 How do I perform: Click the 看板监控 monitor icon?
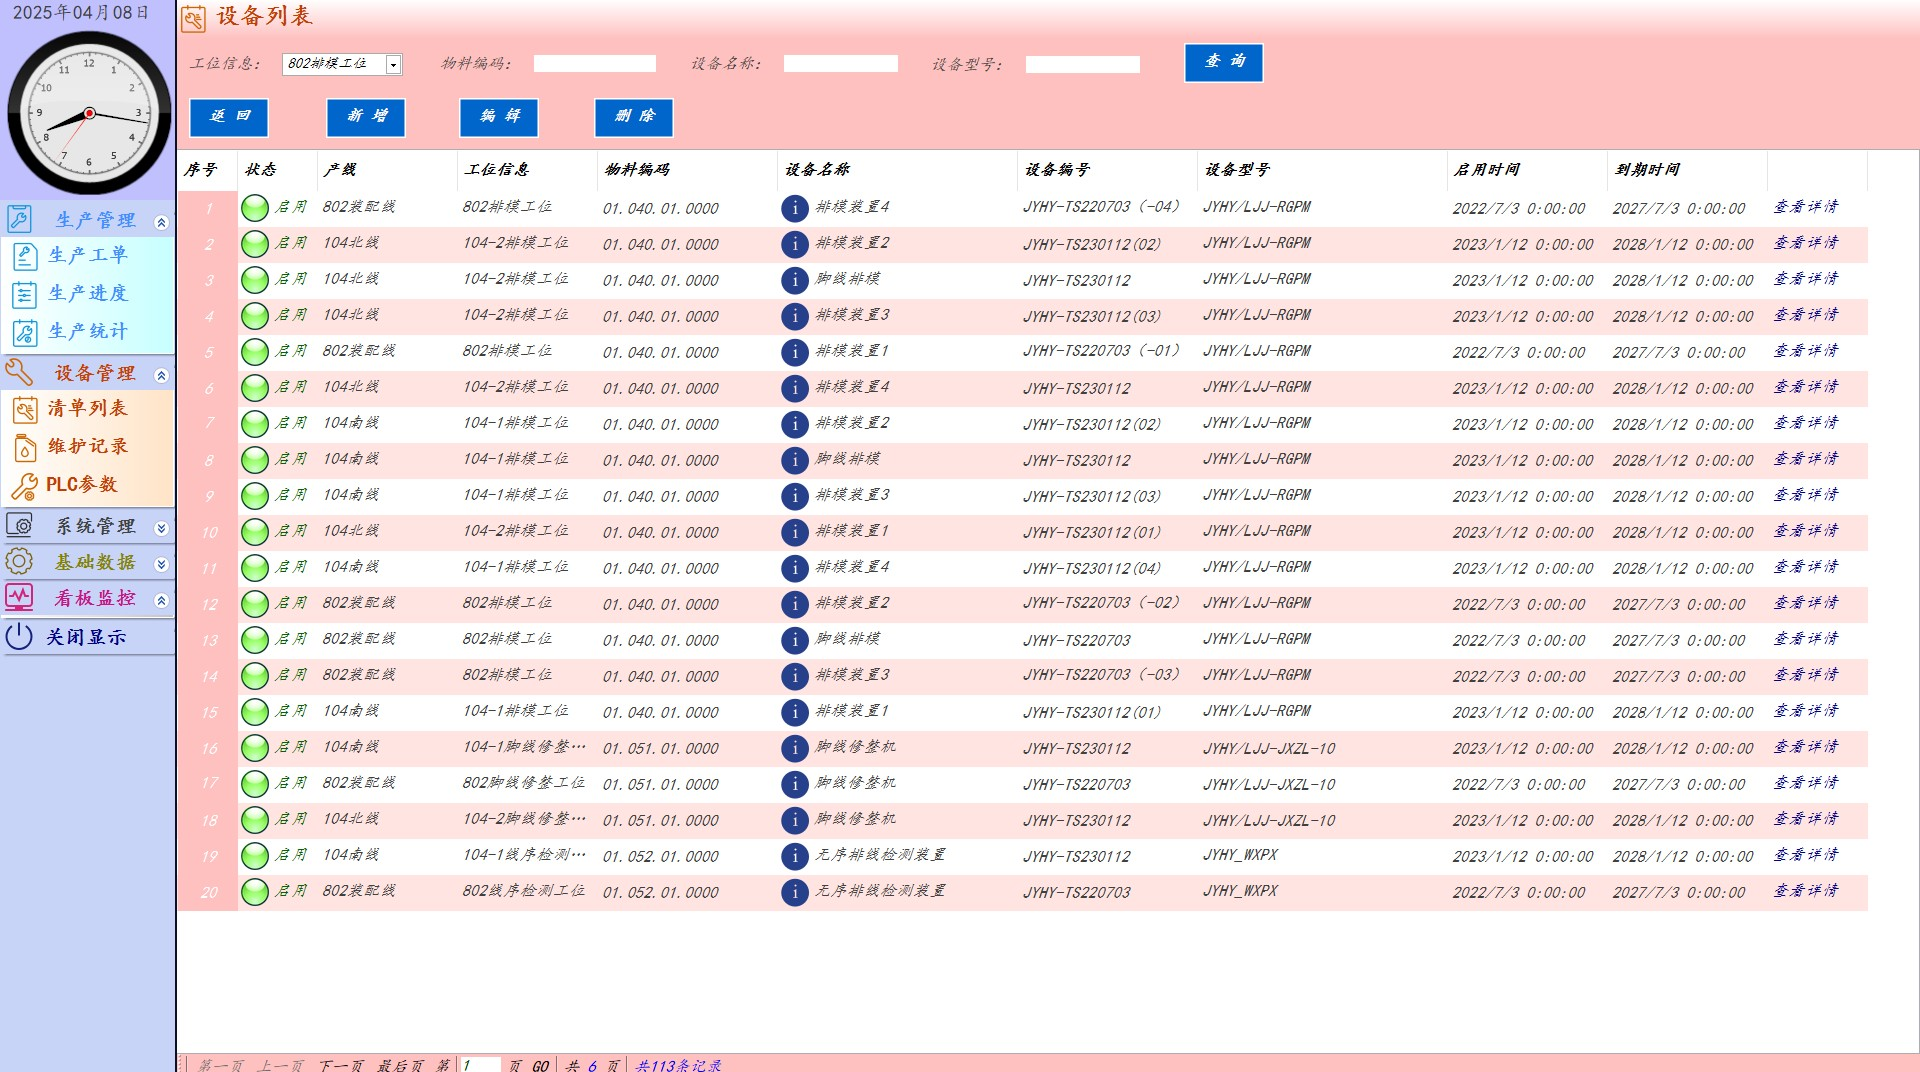(20, 597)
